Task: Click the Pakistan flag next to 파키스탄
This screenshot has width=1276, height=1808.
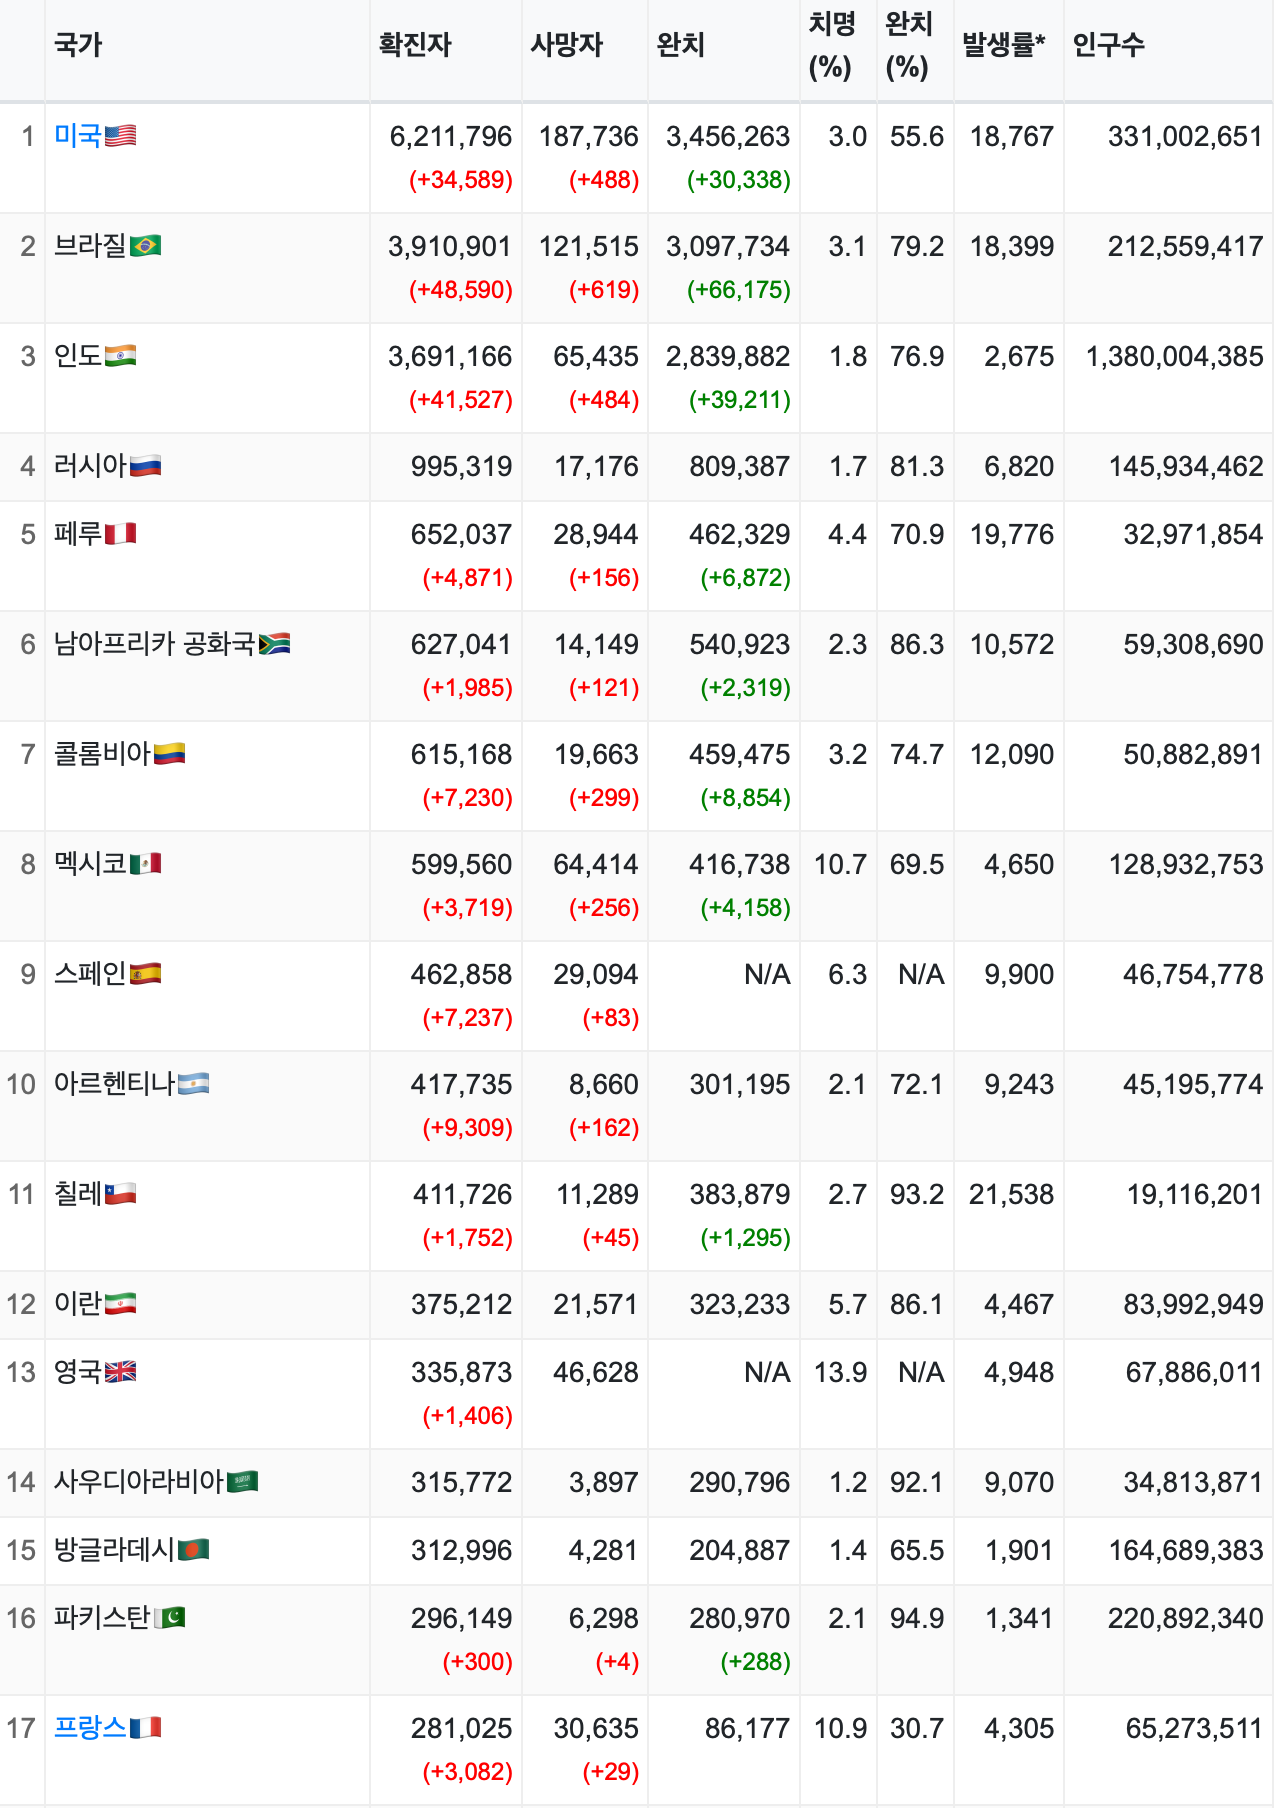Action: [x=169, y=1617]
